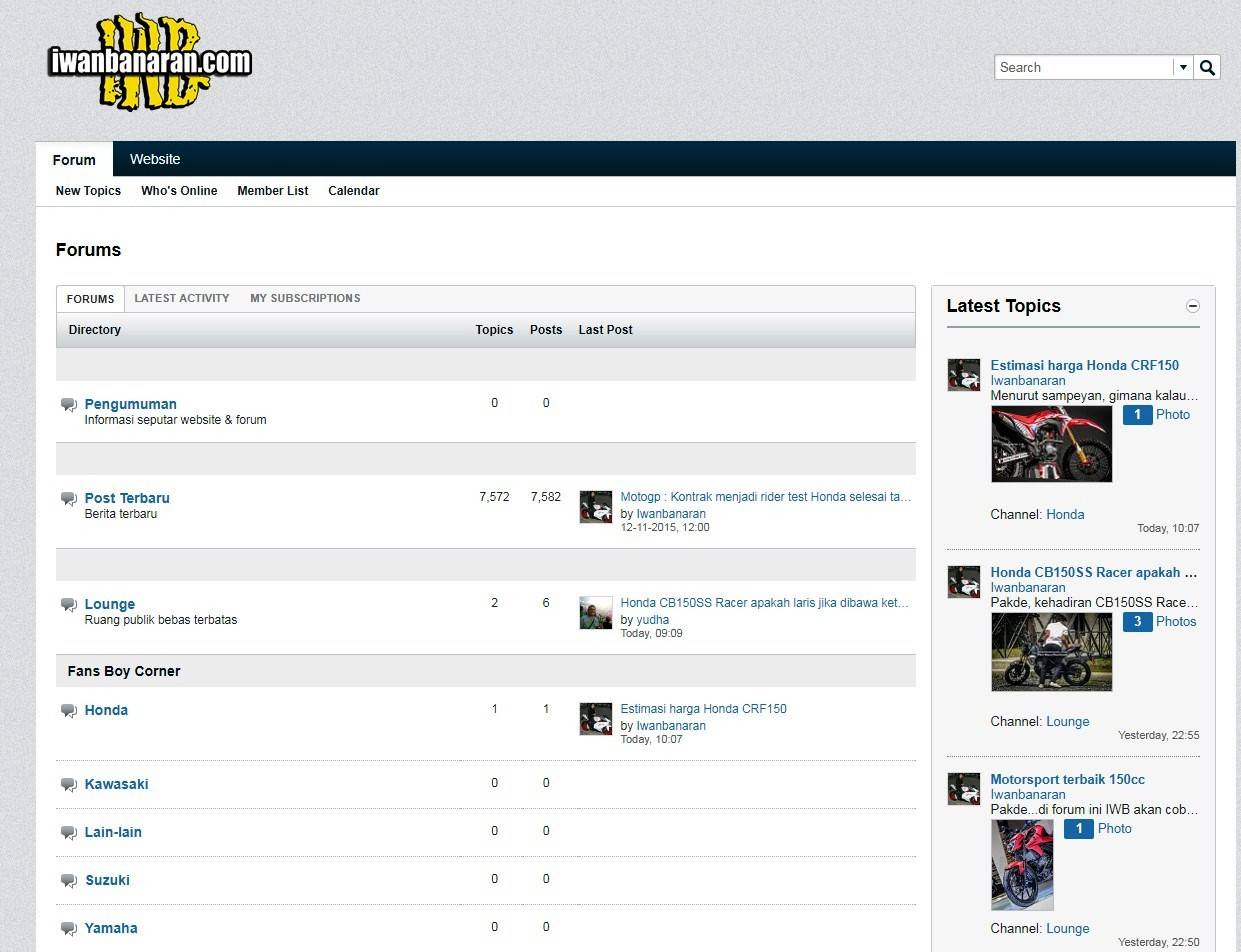
Task: Click the Yamaha forum speech-bubble icon
Action: 69,929
